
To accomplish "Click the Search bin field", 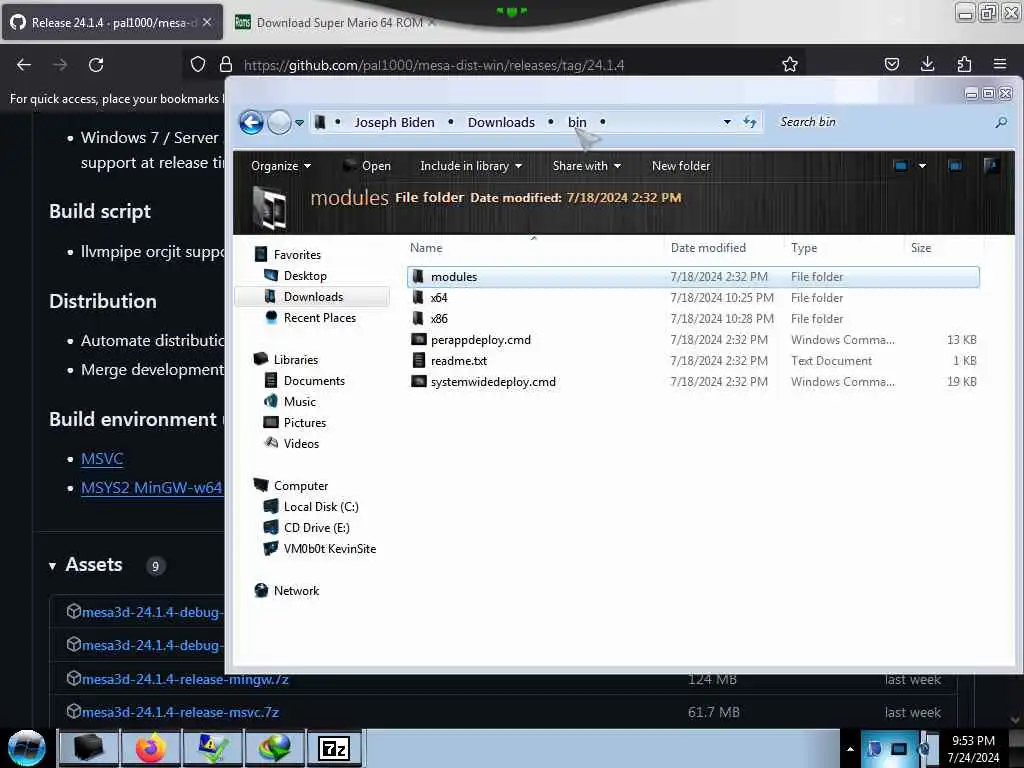I will (x=882, y=122).
